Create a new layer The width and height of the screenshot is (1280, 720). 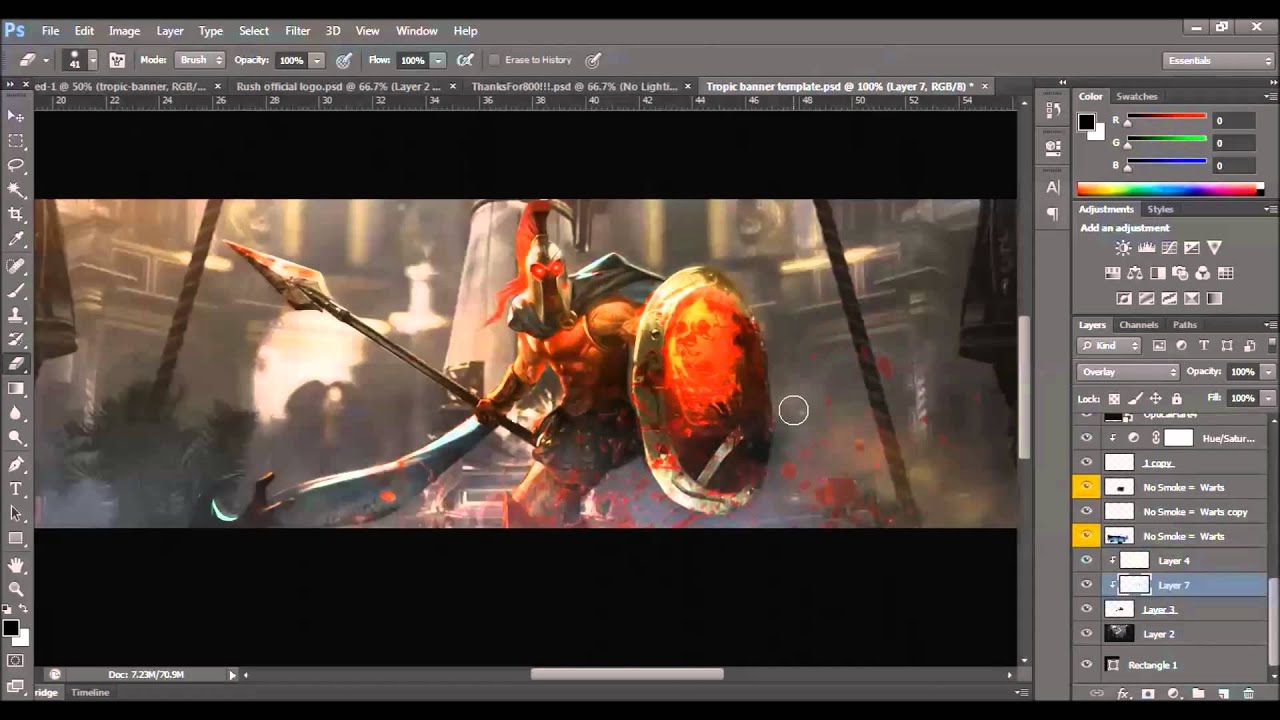click(1223, 693)
